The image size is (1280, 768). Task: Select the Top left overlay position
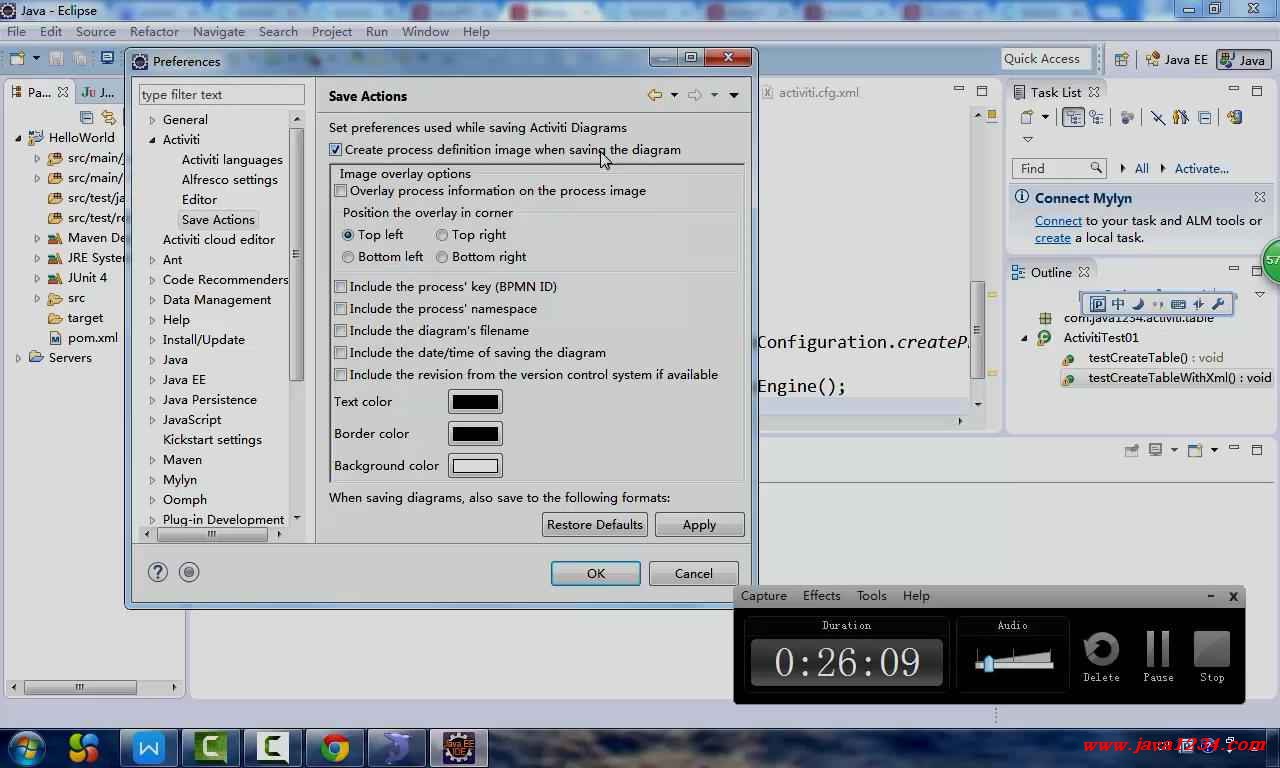pos(348,235)
